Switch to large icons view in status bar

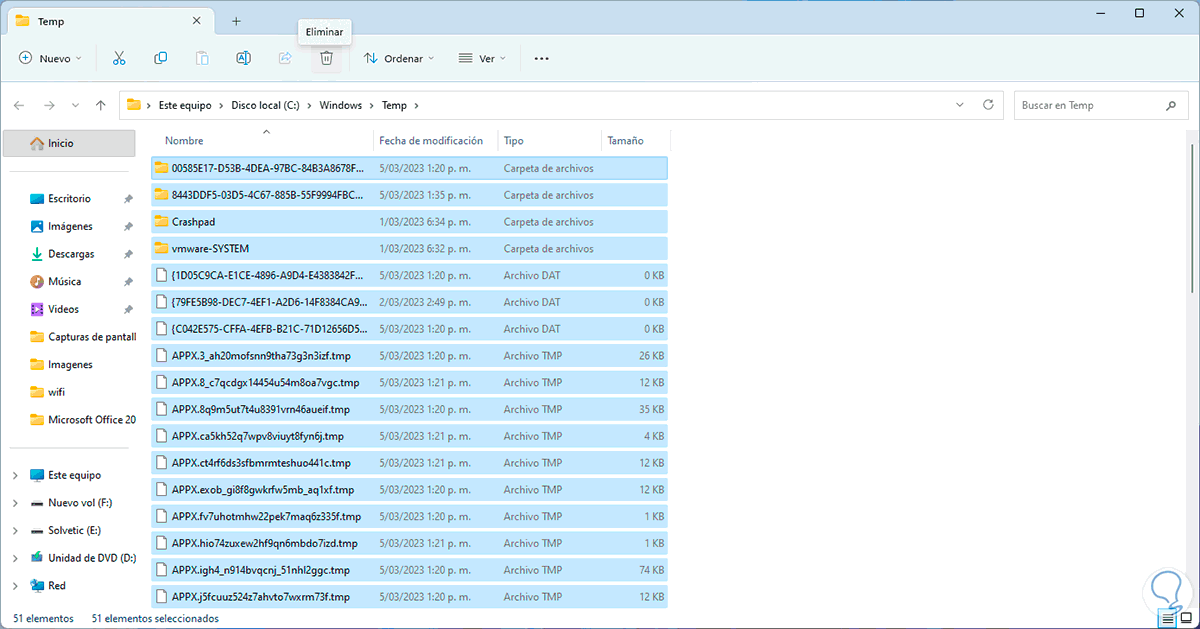coord(1186,619)
